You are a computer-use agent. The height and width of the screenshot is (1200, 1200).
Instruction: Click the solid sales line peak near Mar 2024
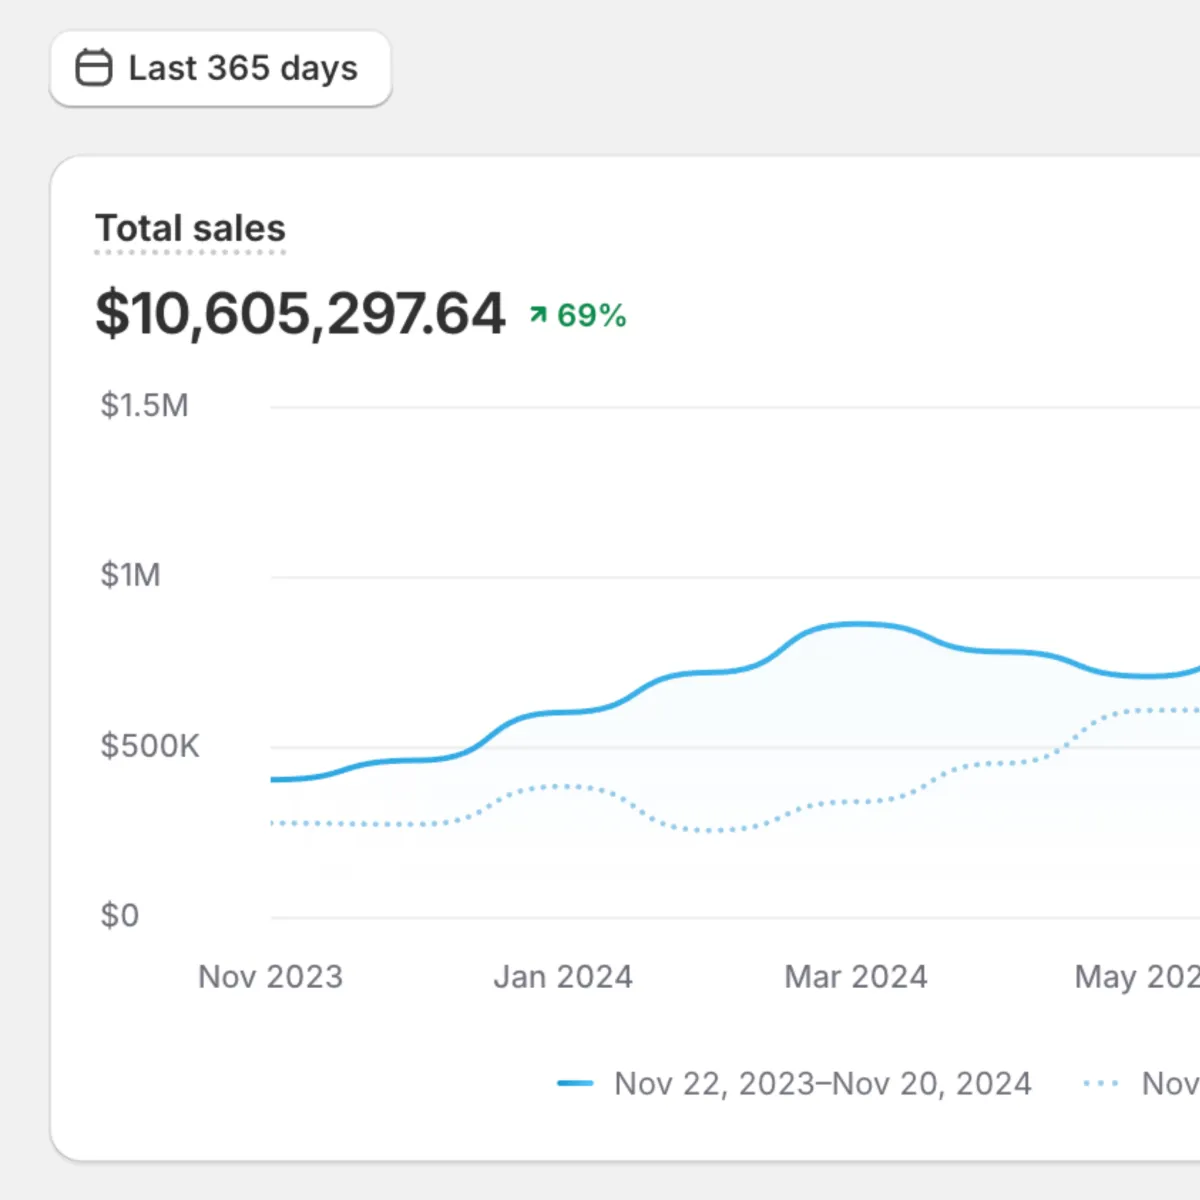click(x=856, y=624)
